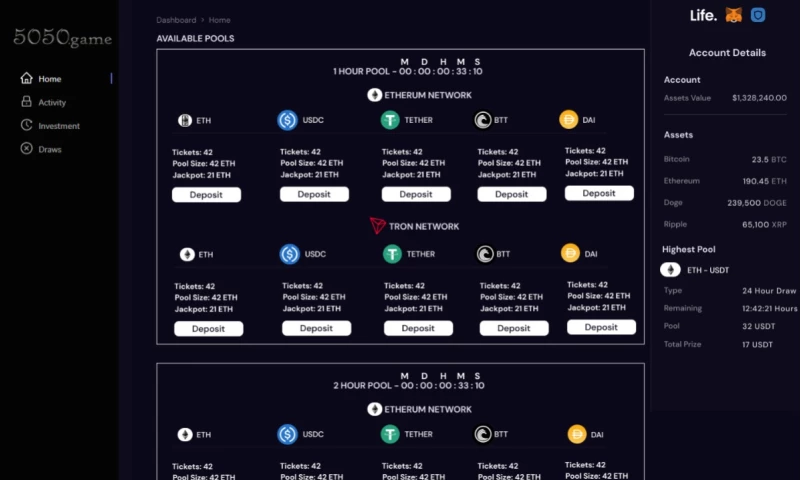Deposit into Ethereum Network ETH pool
Viewport: 800px width, 480px height.
tap(206, 195)
